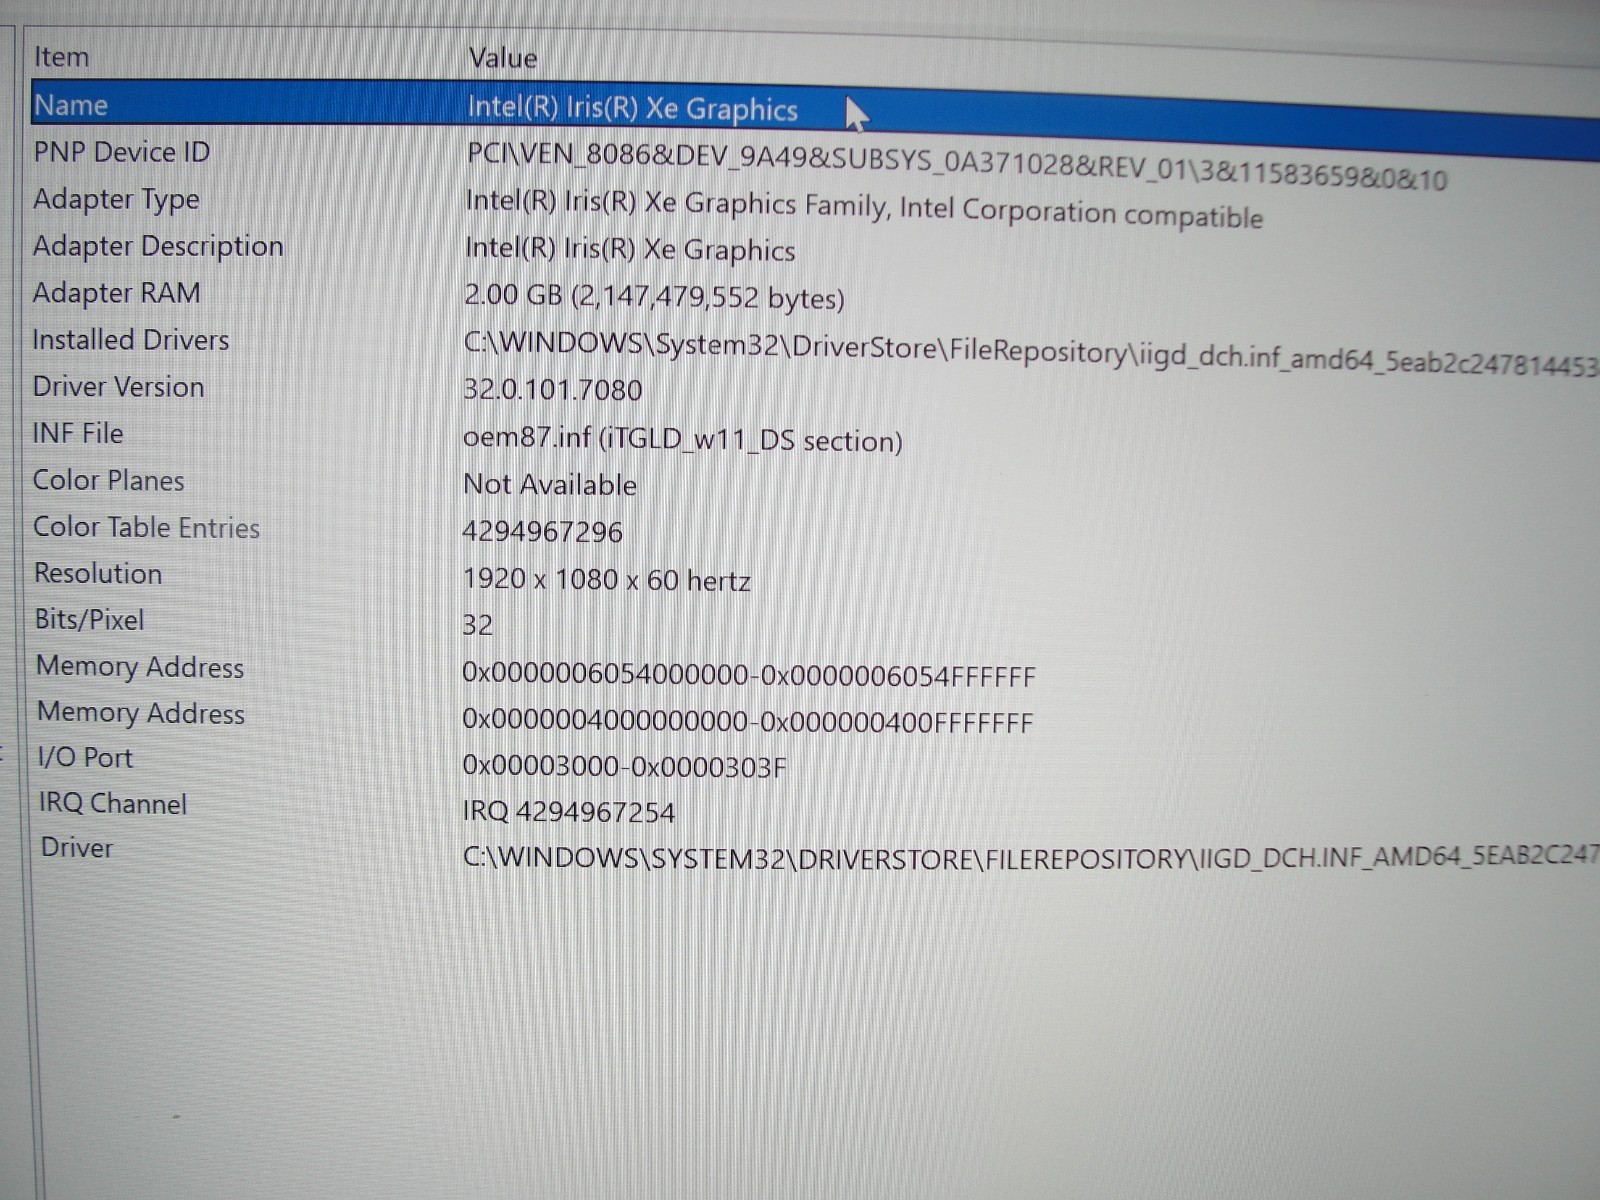Select the Resolution row label
1600x1200 pixels.
[x=98, y=573]
